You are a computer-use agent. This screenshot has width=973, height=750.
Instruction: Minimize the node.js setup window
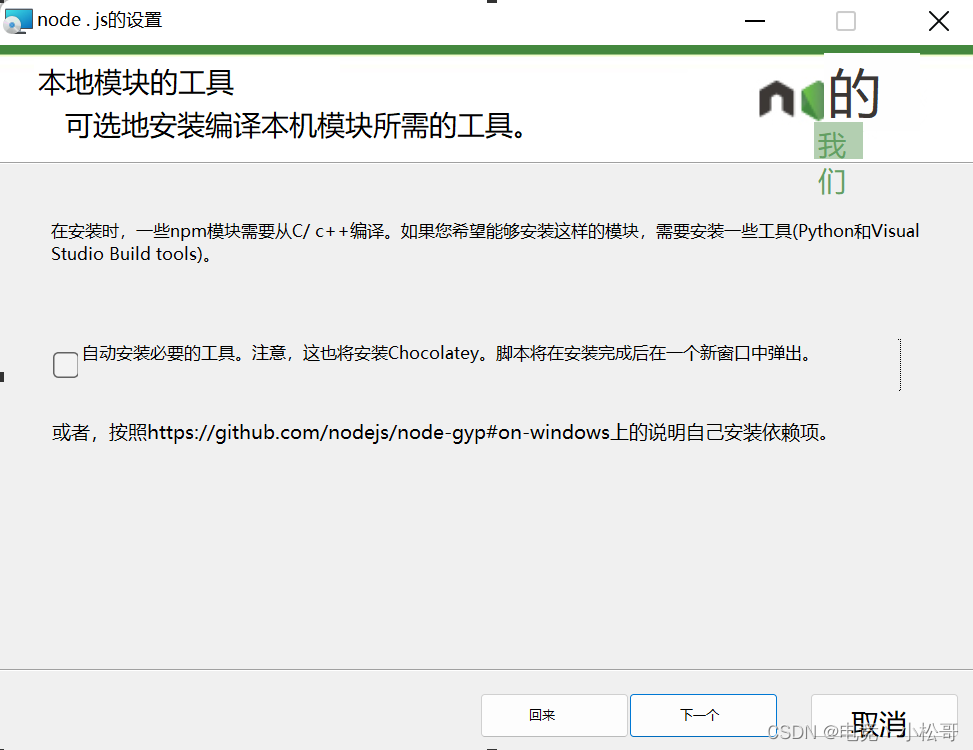point(755,21)
